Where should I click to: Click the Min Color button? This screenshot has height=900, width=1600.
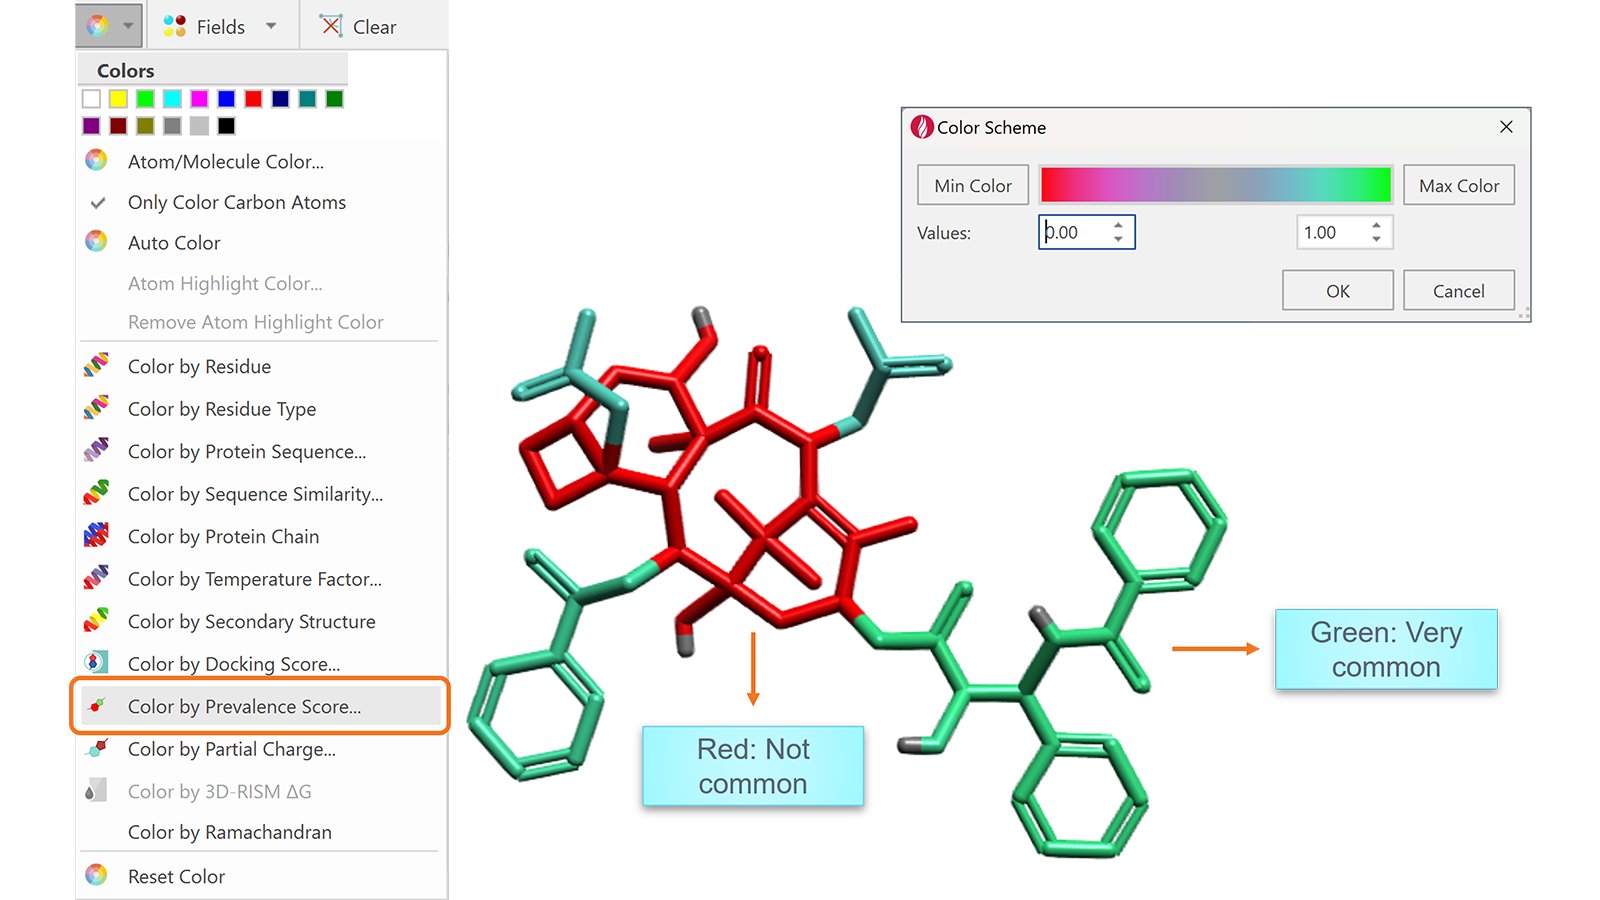(972, 186)
